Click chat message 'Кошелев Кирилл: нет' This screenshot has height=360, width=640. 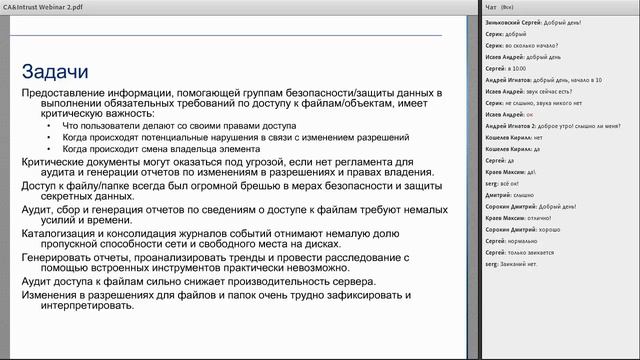514,138
